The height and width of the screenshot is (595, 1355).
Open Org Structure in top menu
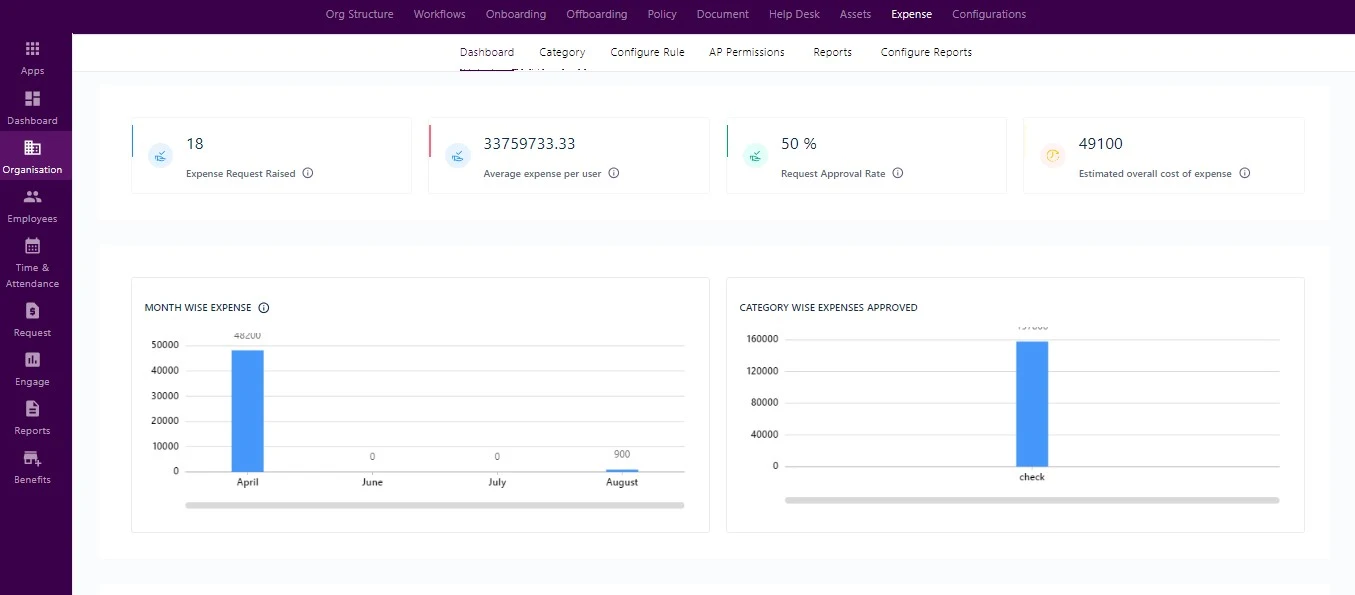(360, 14)
